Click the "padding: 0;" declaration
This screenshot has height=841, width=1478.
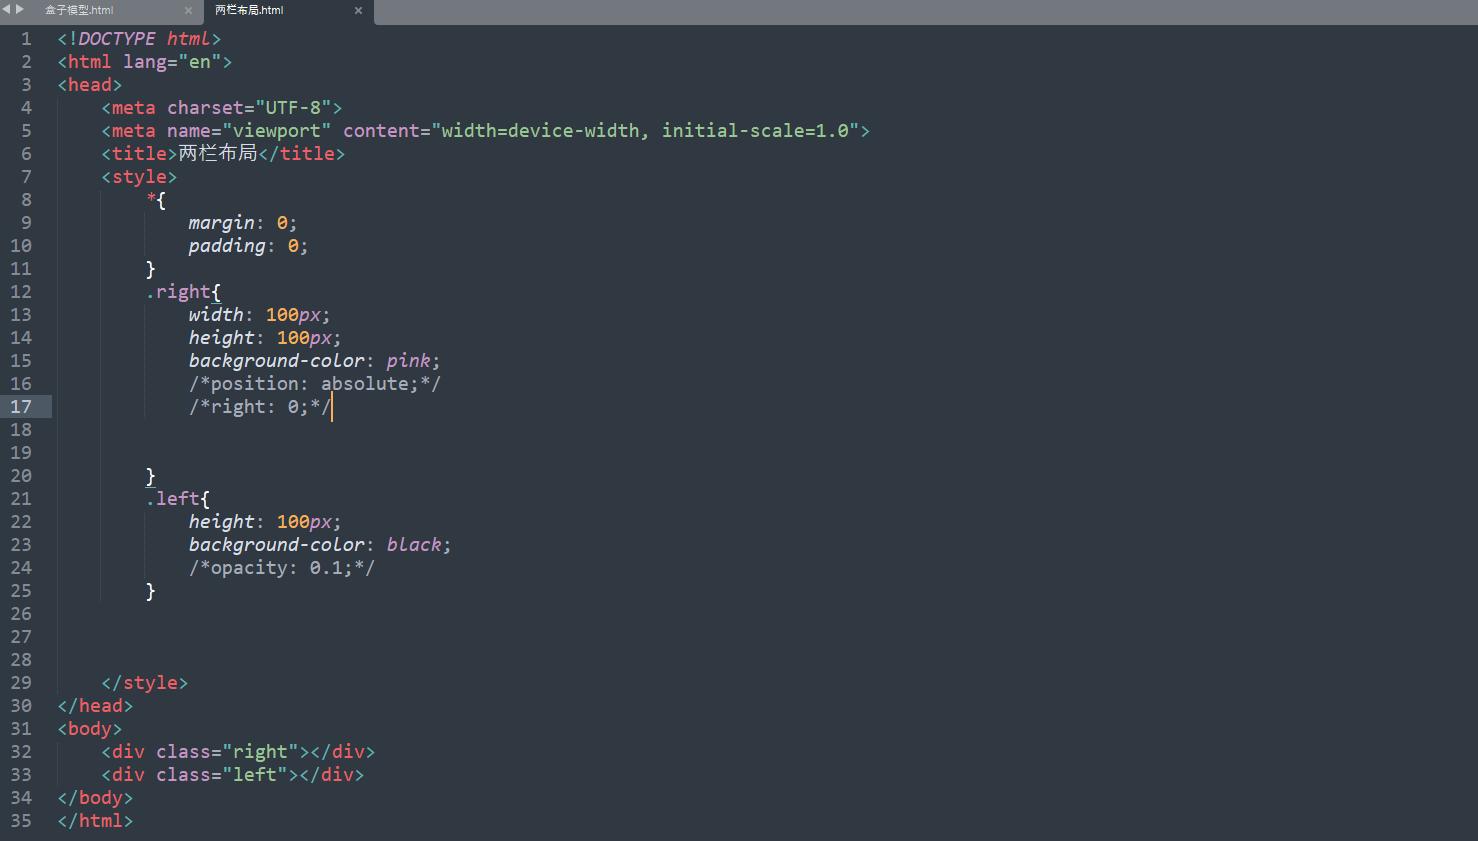pyautogui.click(x=248, y=246)
